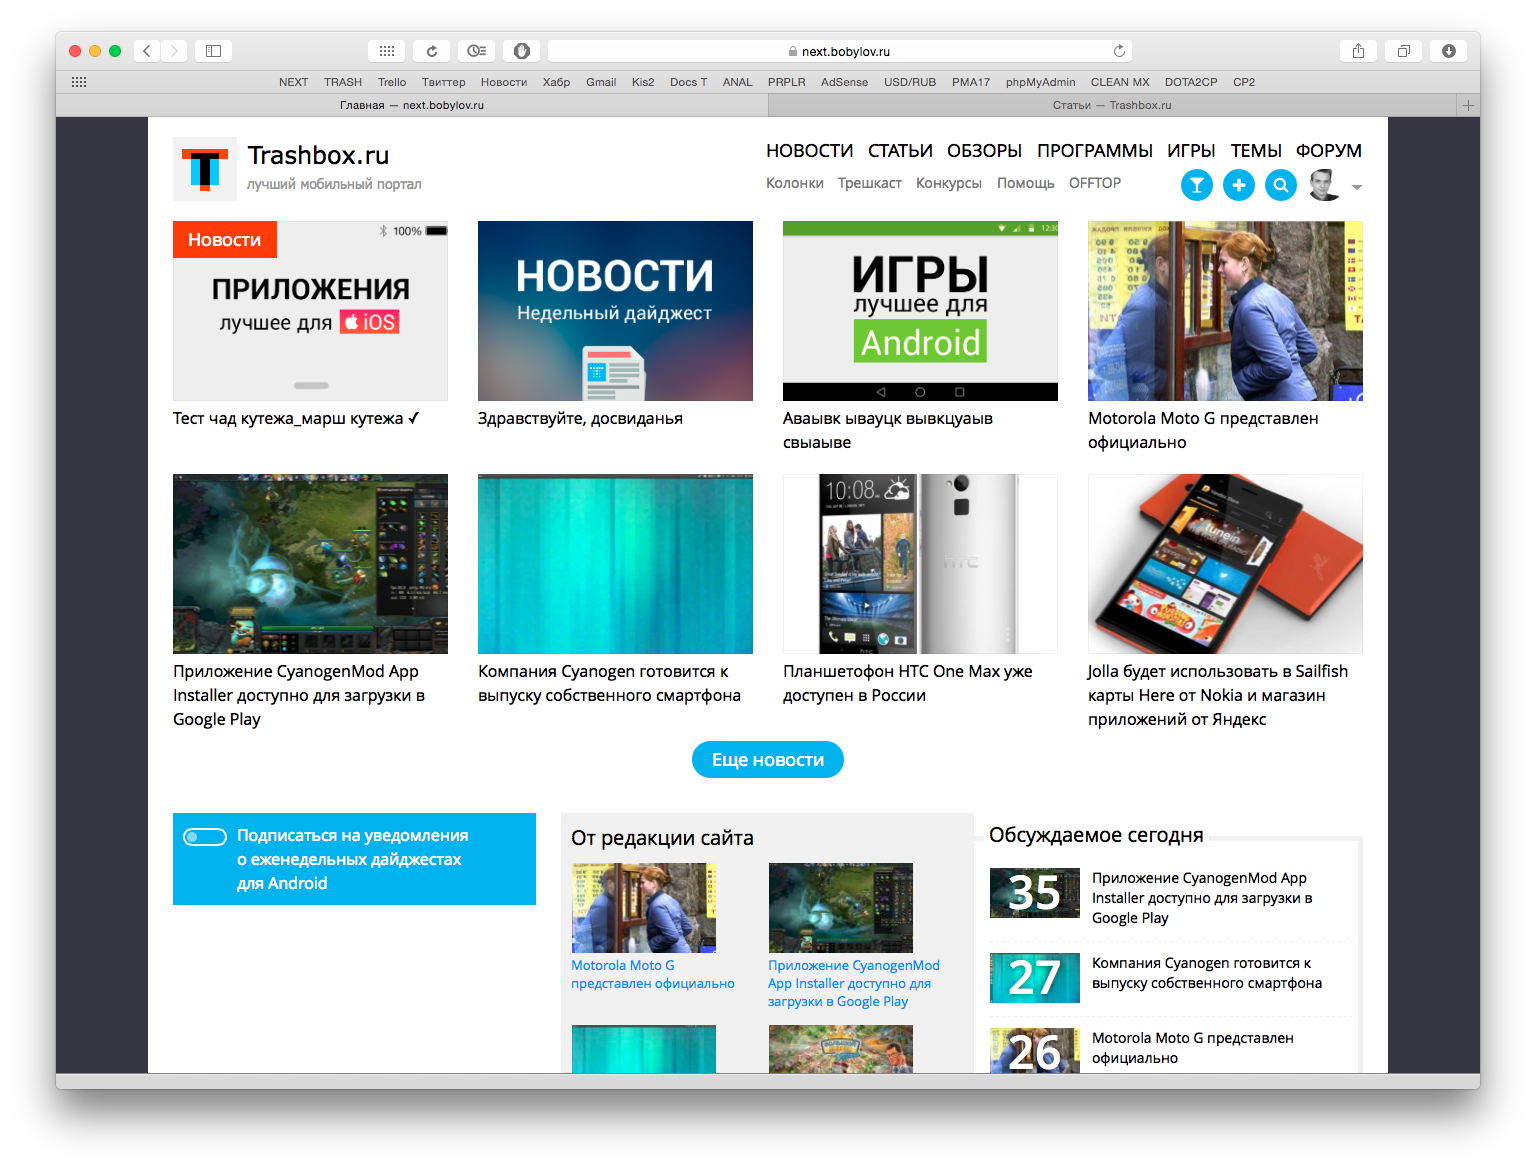Image resolution: width=1536 pixels, height=1169 pixels.
Task: Click the shield extension icon in the toolbar
Action: tap(522, 51)
